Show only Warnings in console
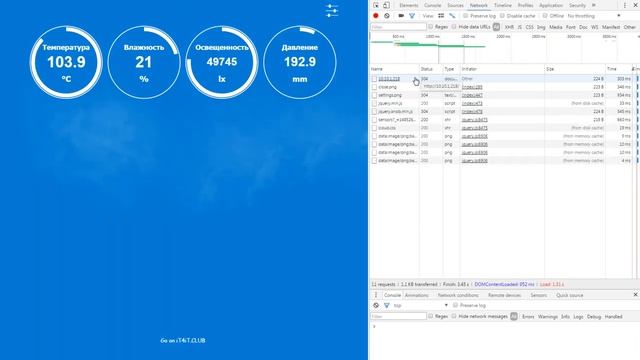 [548, 316]
